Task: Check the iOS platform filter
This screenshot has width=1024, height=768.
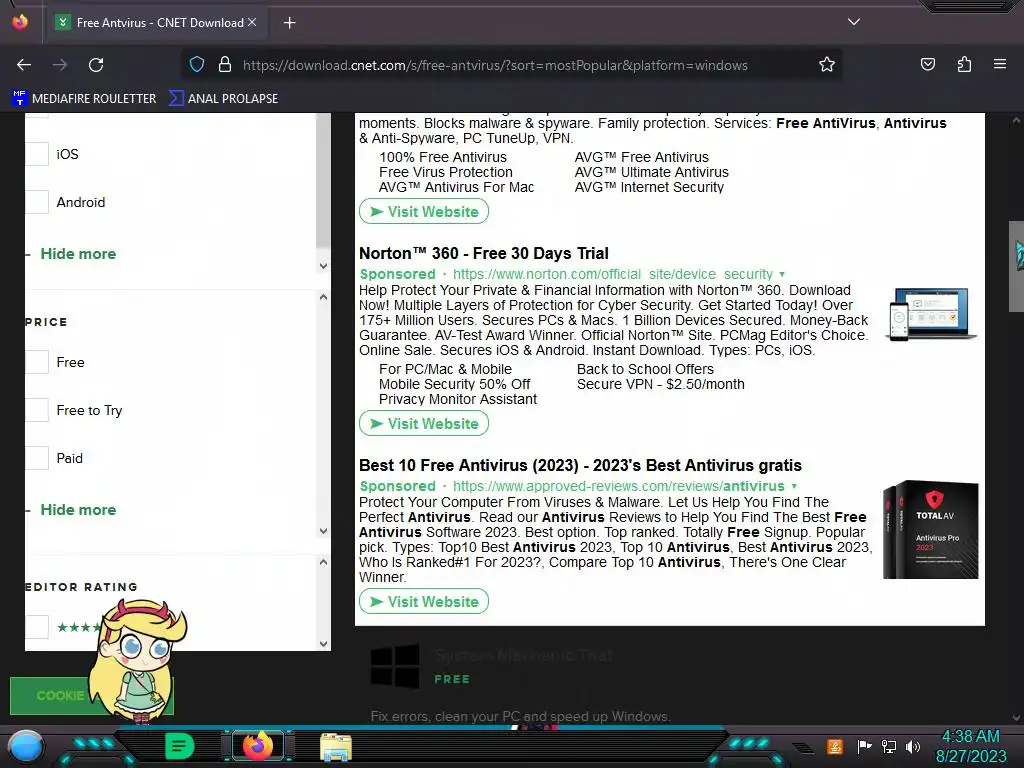Action: [x=37, y=154]
